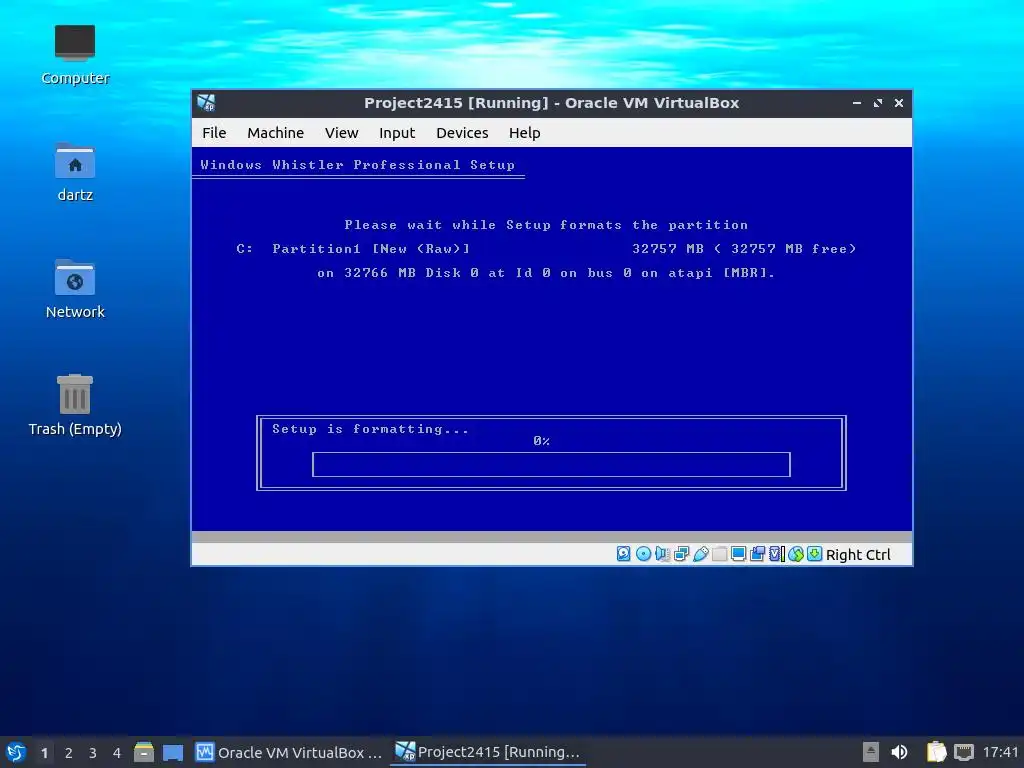Open the Devices menu
Viewport: 1024px width, 768px height.
[x=462, y=133]
